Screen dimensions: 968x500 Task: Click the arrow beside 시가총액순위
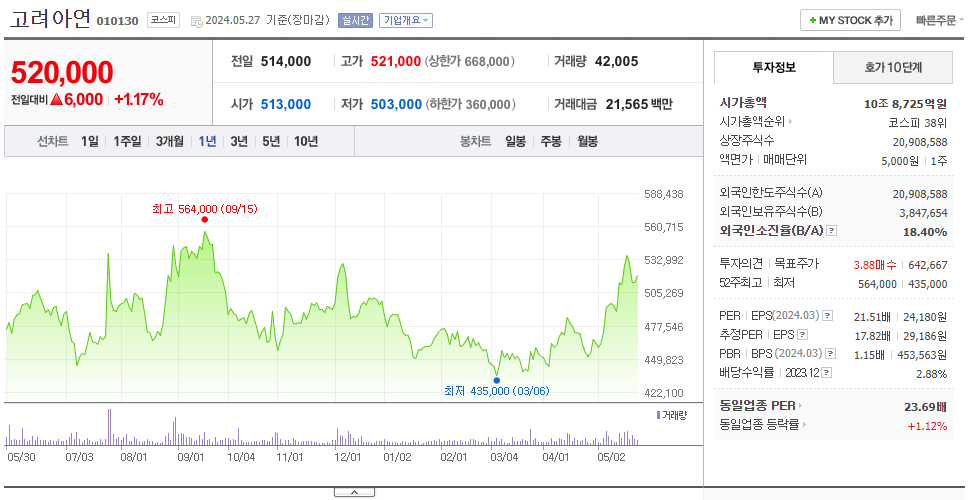point(790,122)
